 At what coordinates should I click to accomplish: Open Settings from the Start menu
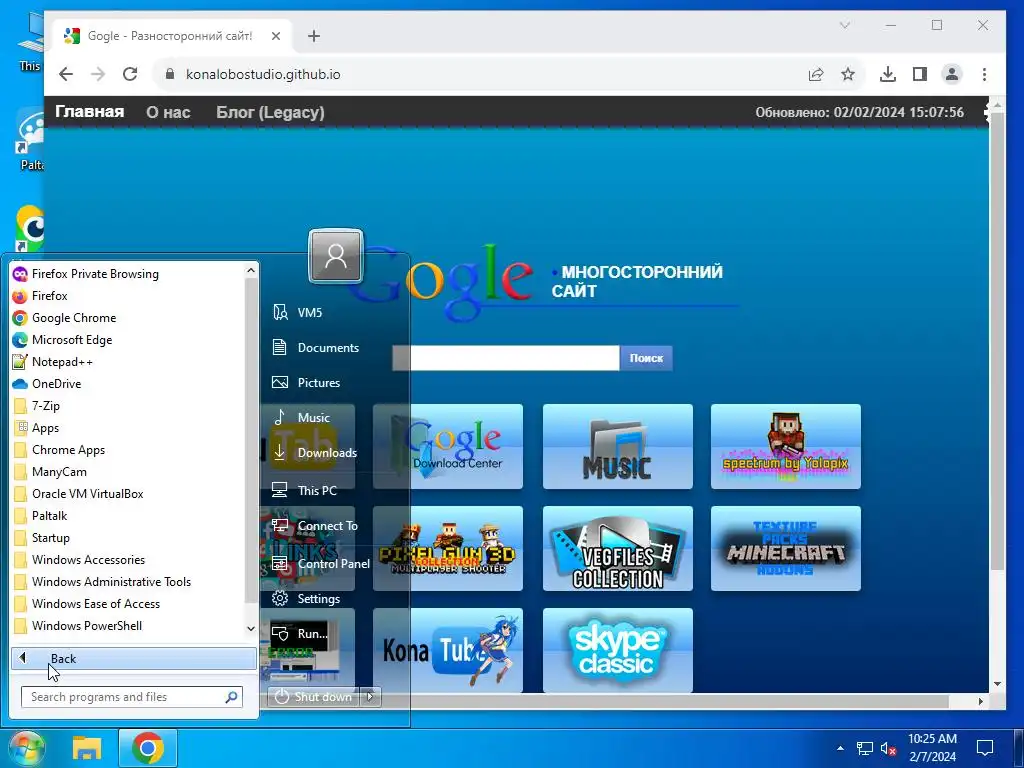click(x=307, y=599)
